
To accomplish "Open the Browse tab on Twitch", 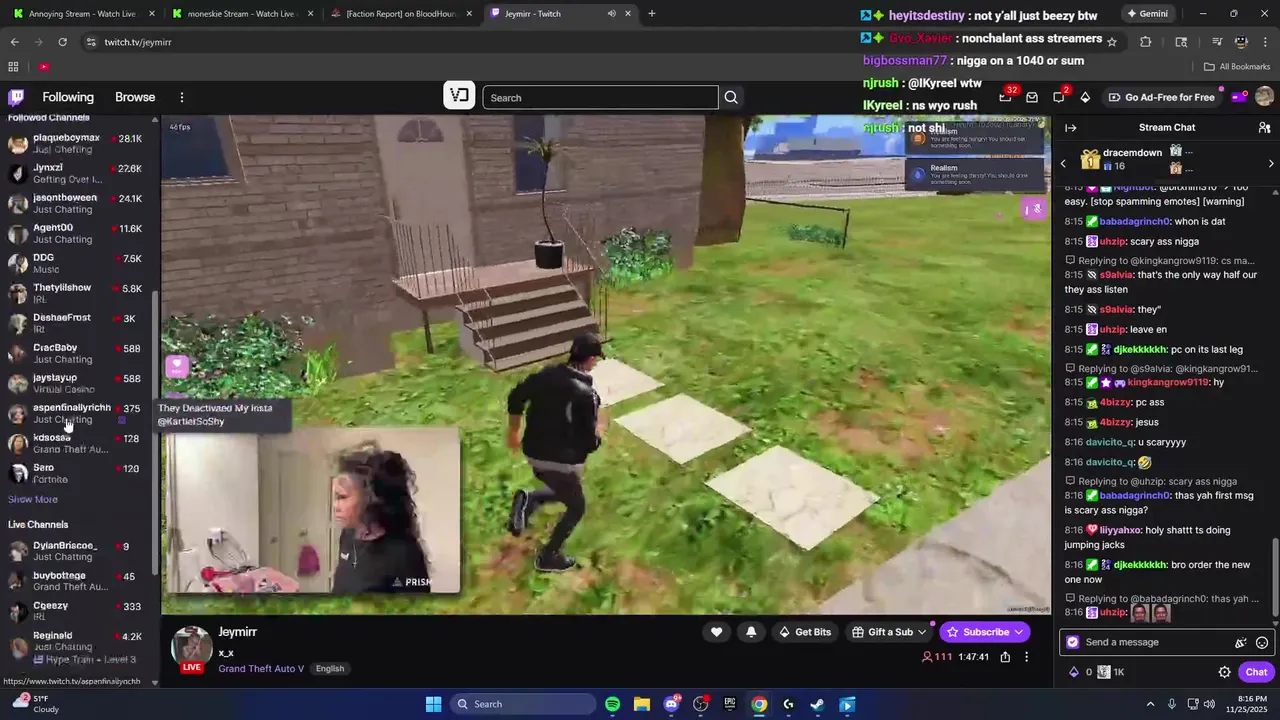I will tap(135, 97).
